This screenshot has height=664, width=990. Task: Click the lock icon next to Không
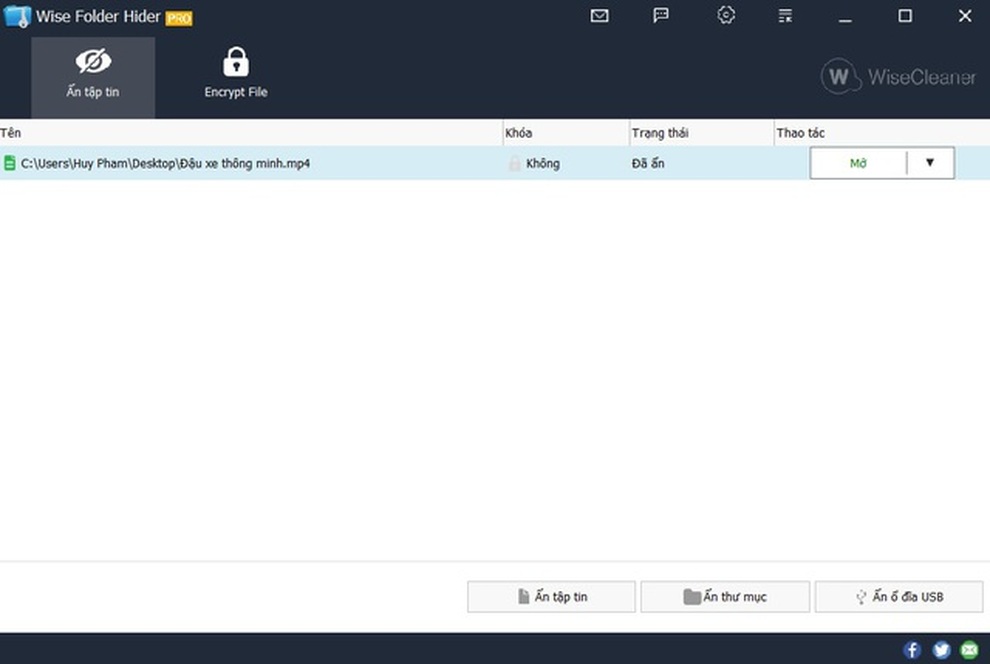click(x=515, y=163)
